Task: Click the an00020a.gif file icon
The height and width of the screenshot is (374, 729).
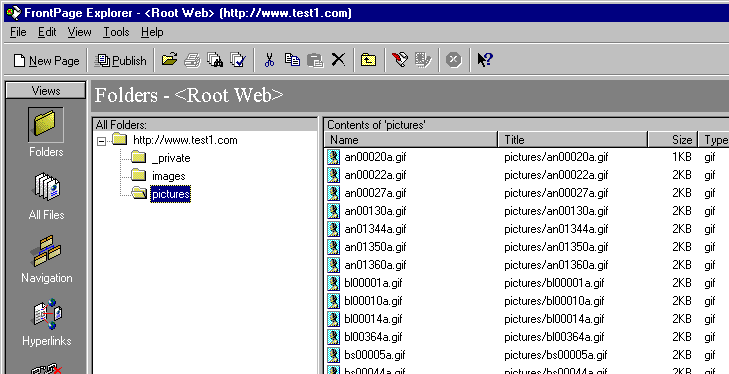Action: pyautogui.click(x=333, y=157)
